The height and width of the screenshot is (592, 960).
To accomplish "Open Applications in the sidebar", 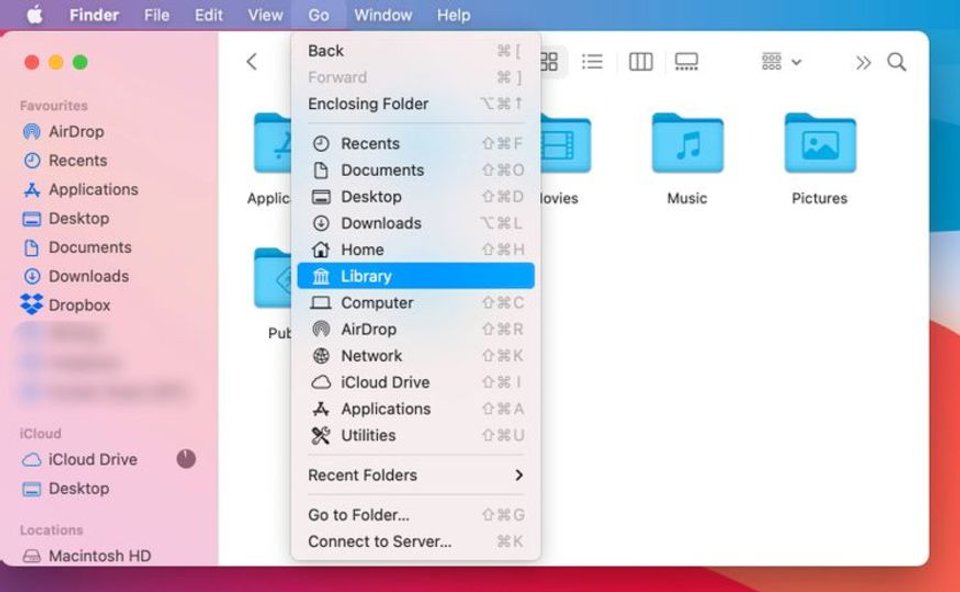I will click(x=93, y=190).
